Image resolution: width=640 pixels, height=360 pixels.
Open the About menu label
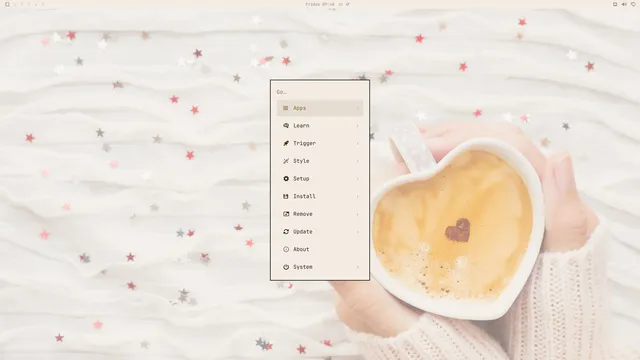301,249
